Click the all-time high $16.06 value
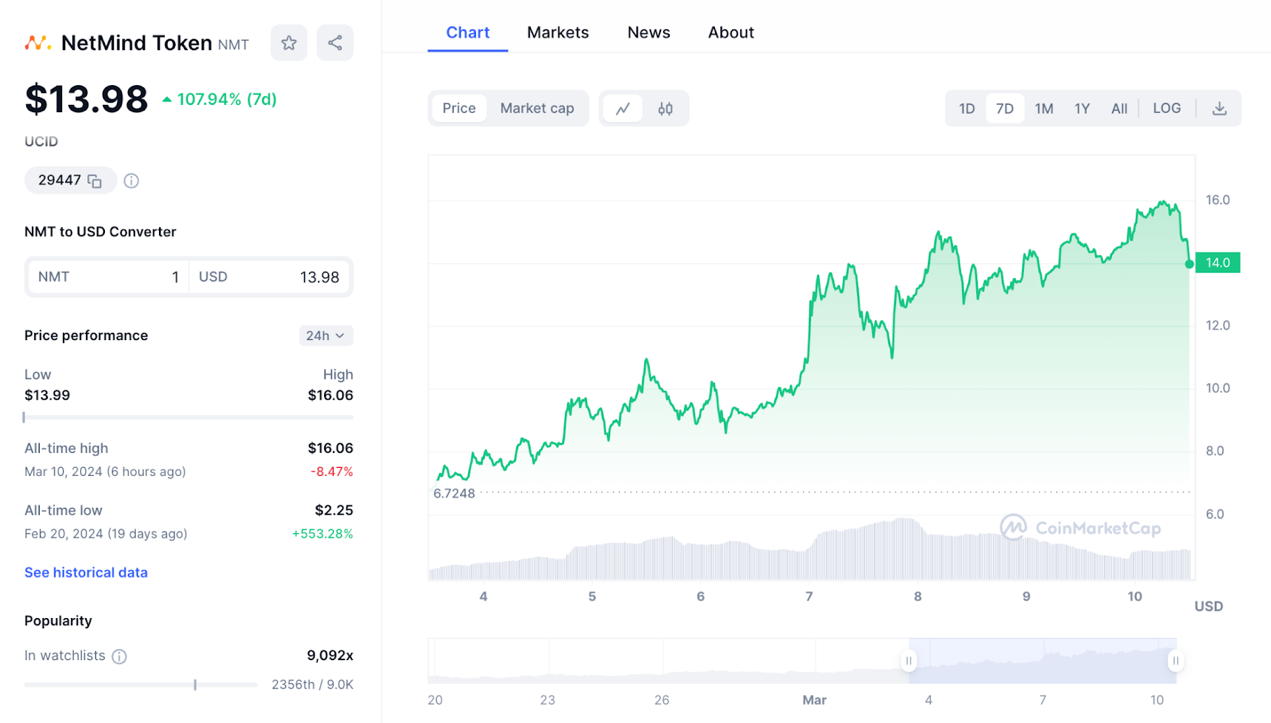 coord(330,448)
